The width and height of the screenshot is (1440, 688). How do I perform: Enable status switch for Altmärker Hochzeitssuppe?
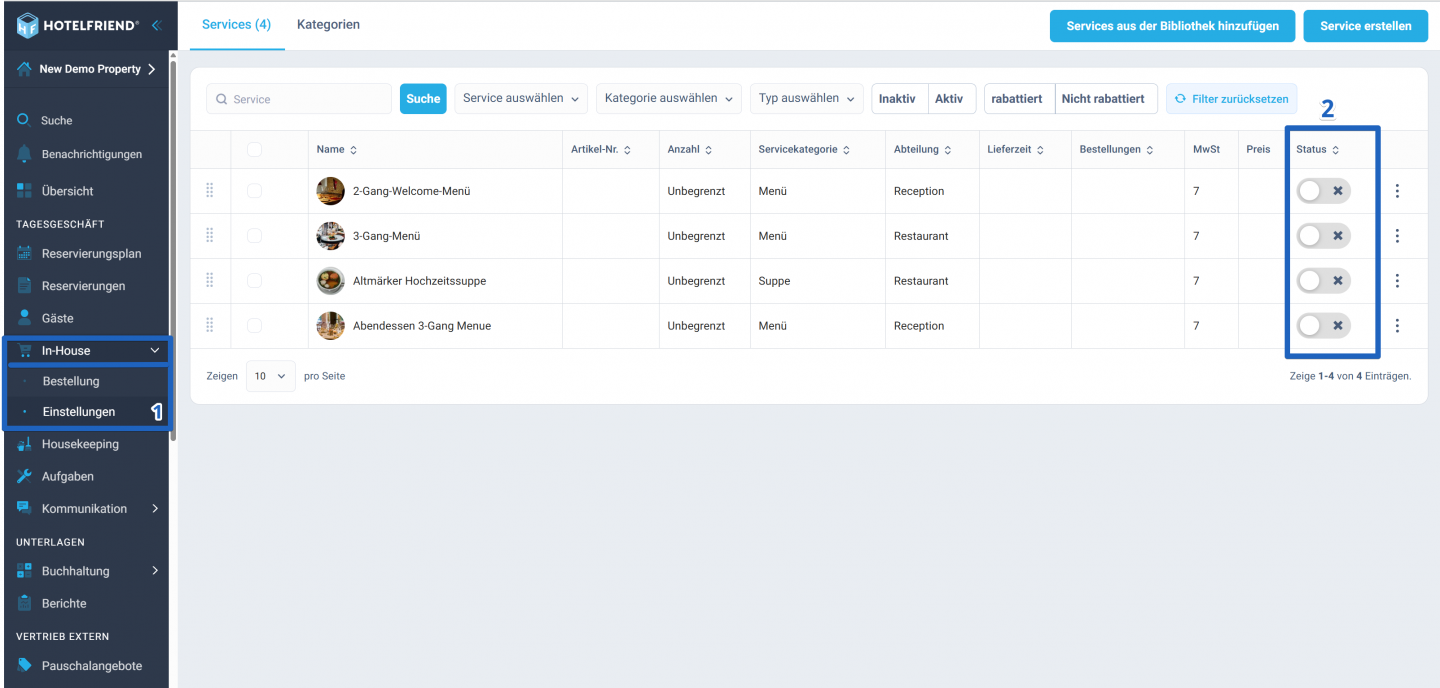(1323, 281)
